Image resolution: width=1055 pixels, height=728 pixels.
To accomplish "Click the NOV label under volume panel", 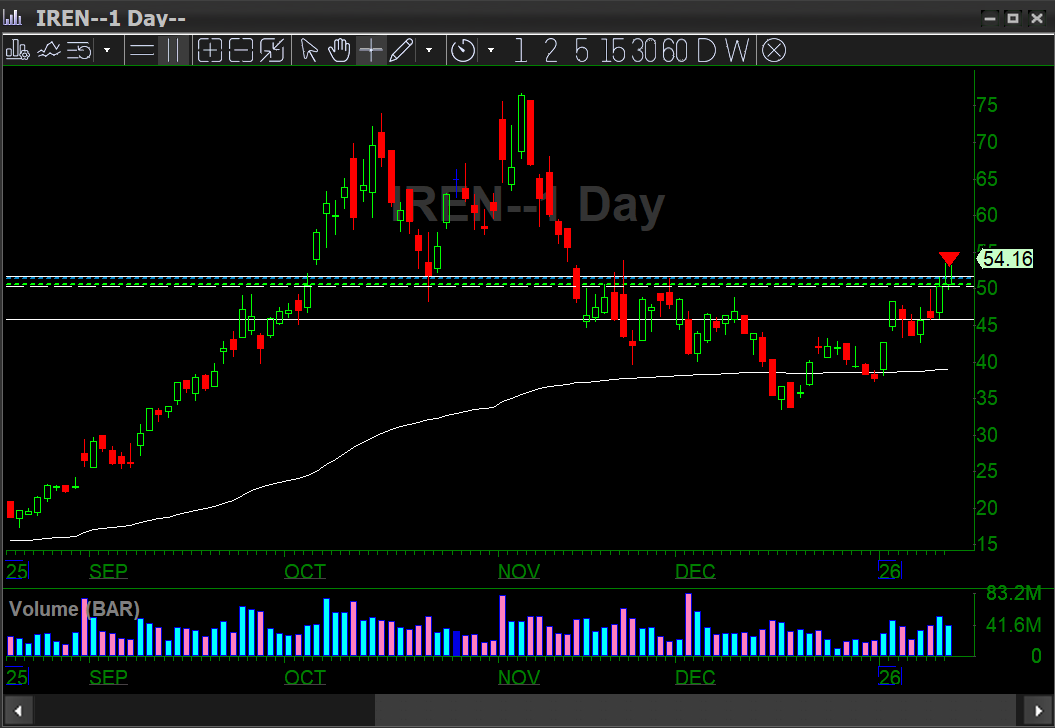I will (x=519, y=677).
